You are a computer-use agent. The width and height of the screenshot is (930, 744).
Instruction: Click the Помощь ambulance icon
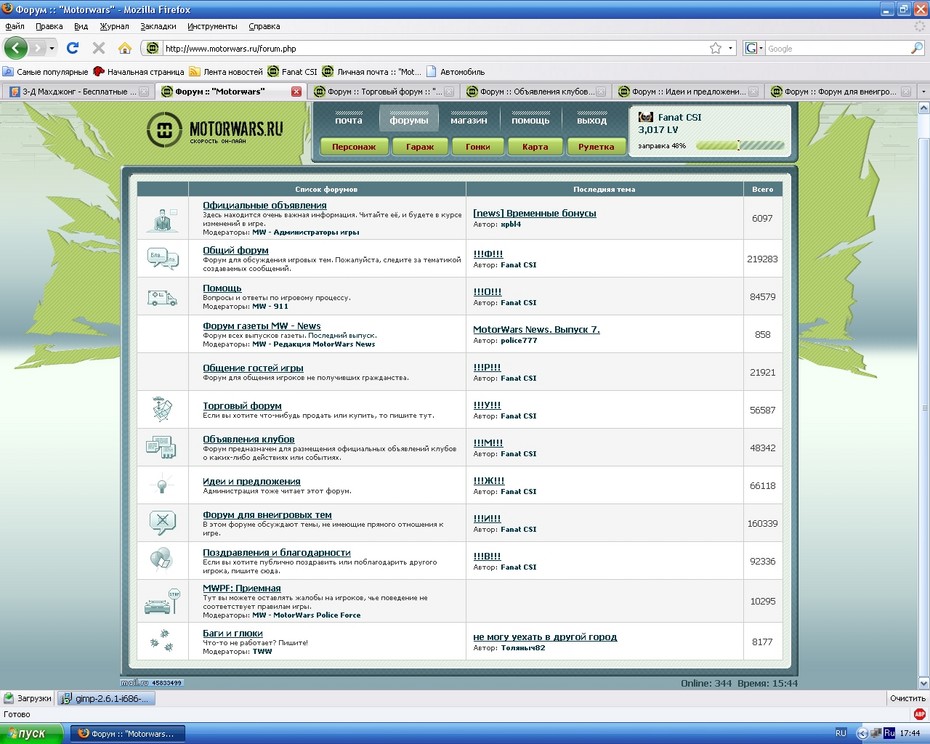coord(163,297)
